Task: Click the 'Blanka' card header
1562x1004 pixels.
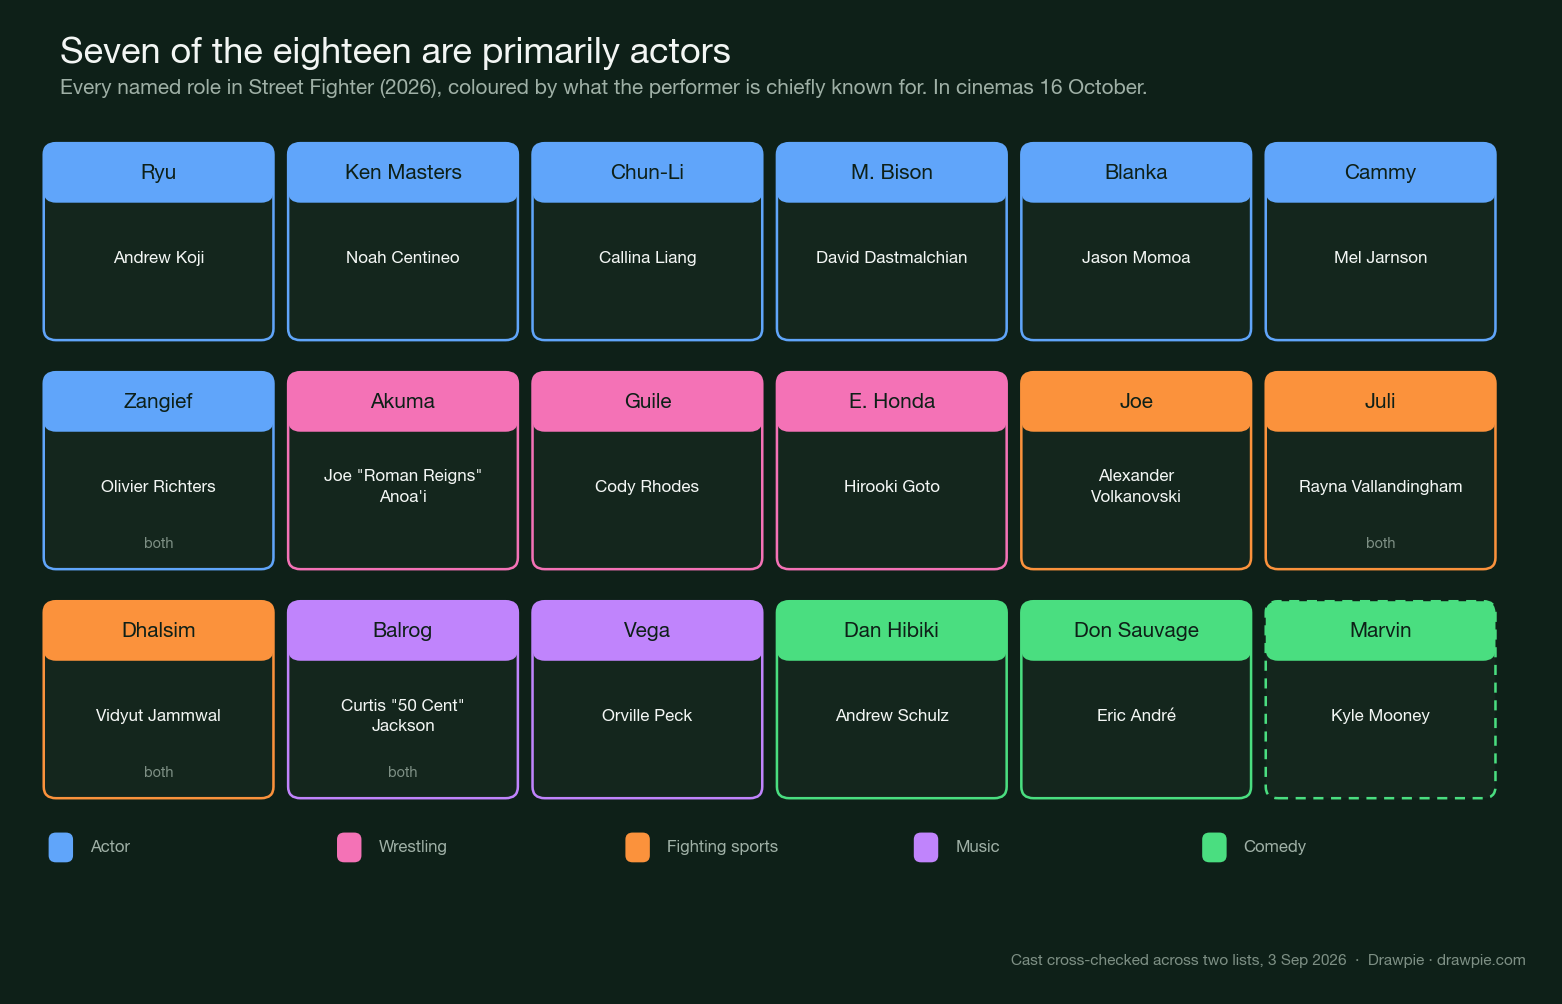Action: pos(1136,172)
